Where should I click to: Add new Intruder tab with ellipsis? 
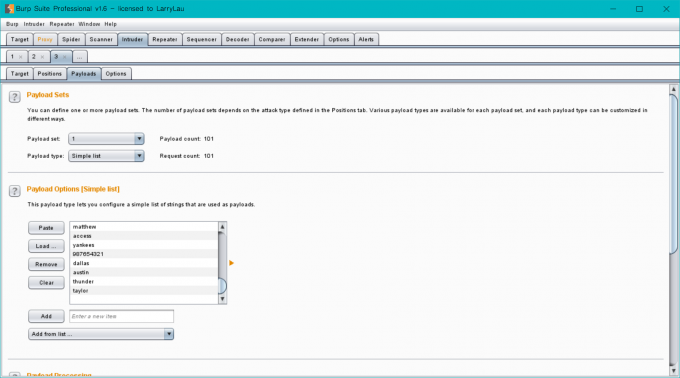80,57
